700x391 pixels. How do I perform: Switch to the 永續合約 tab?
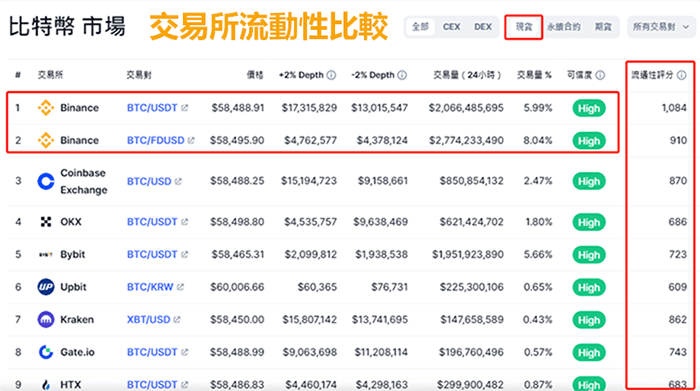tap(564, 27)
